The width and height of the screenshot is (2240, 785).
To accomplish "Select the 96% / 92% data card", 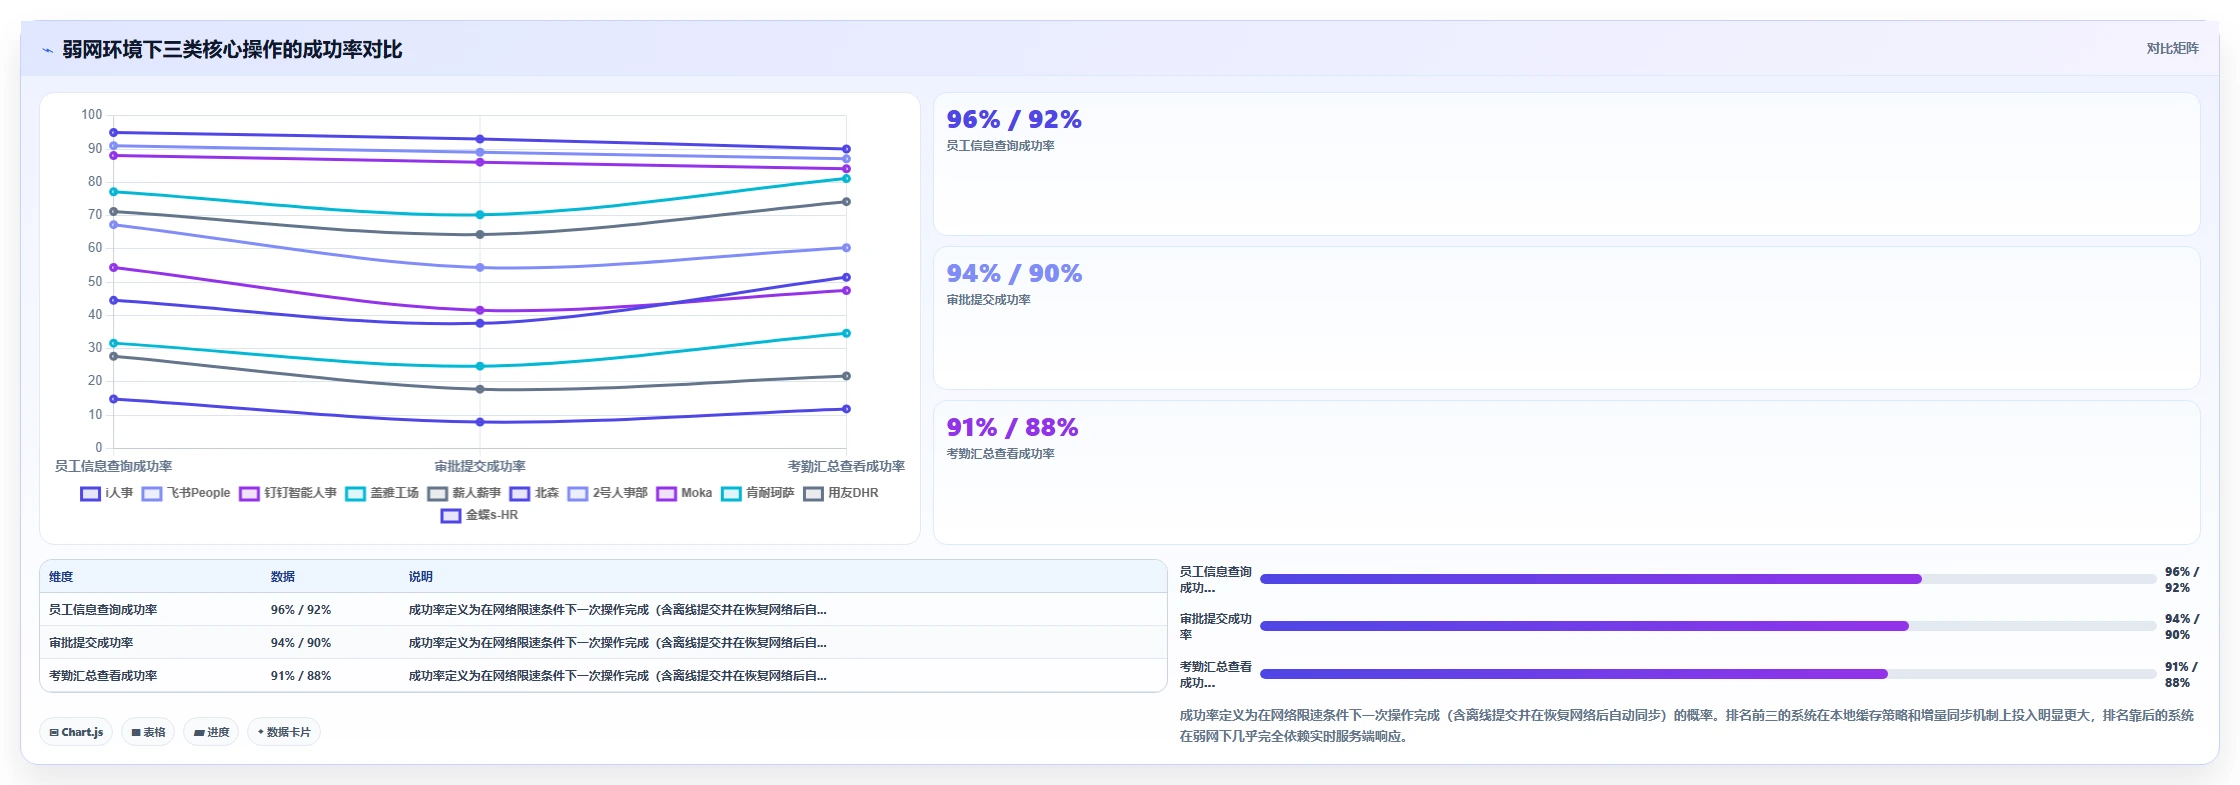I will click(1566, 164).
